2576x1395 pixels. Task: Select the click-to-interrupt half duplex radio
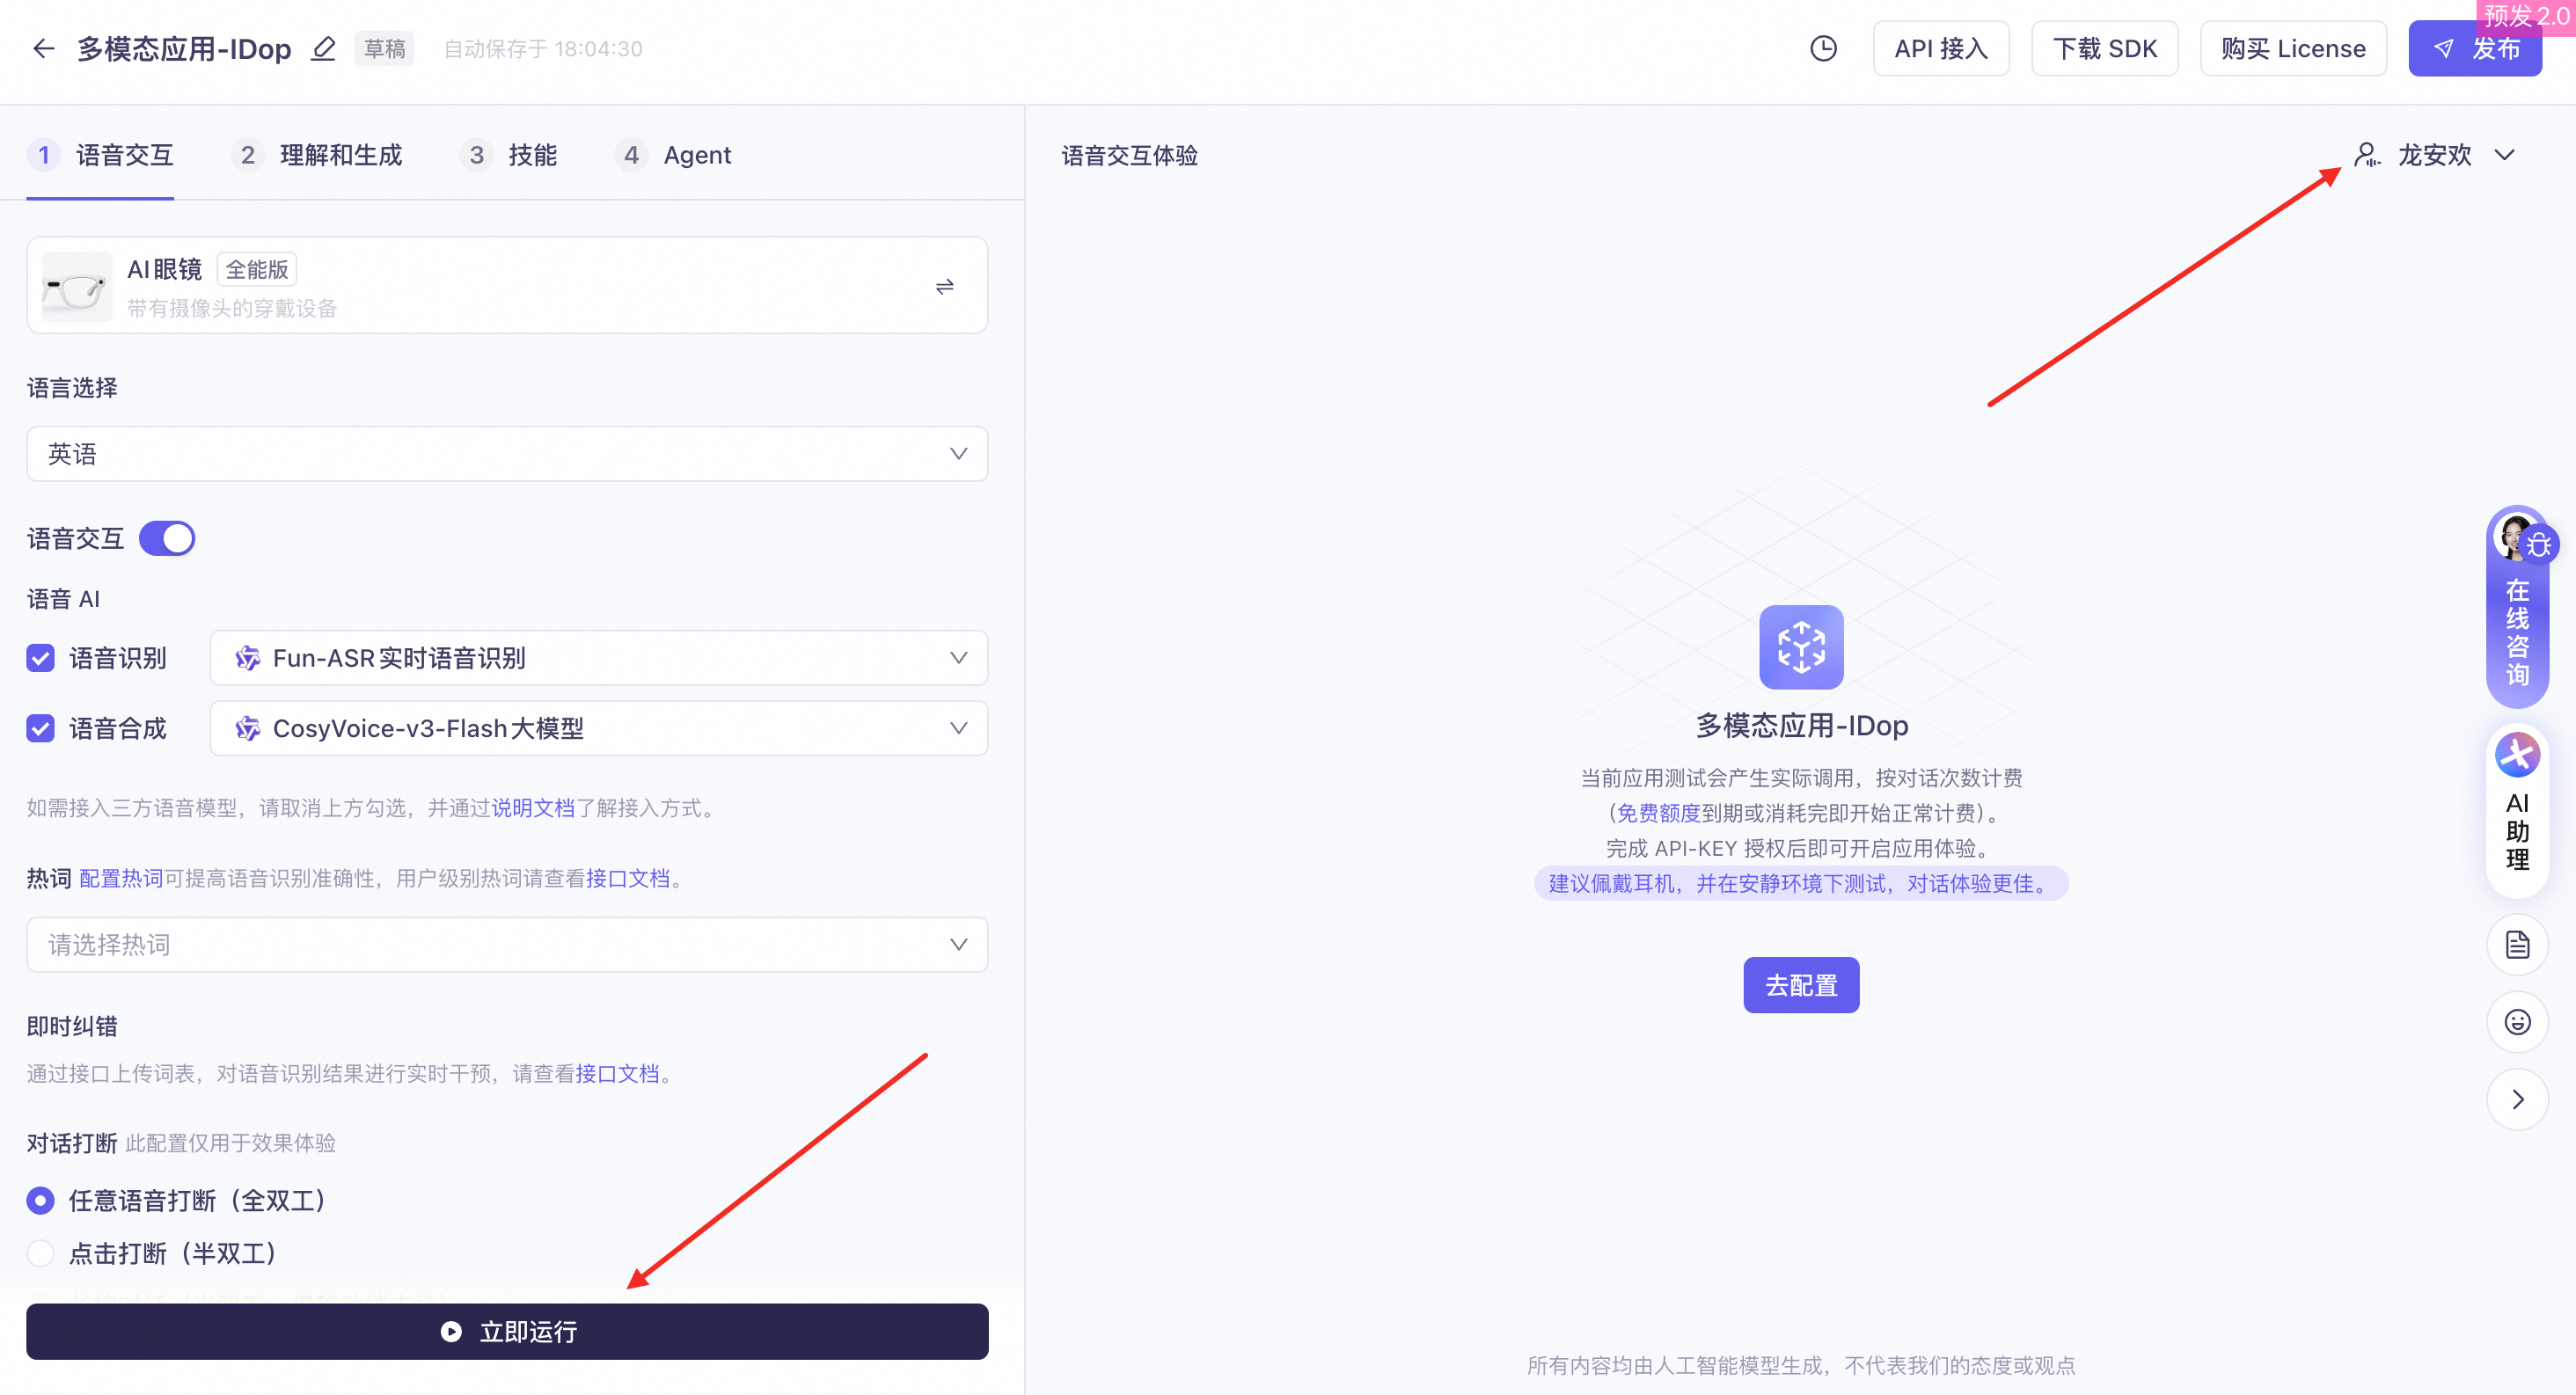(41, 1253)
